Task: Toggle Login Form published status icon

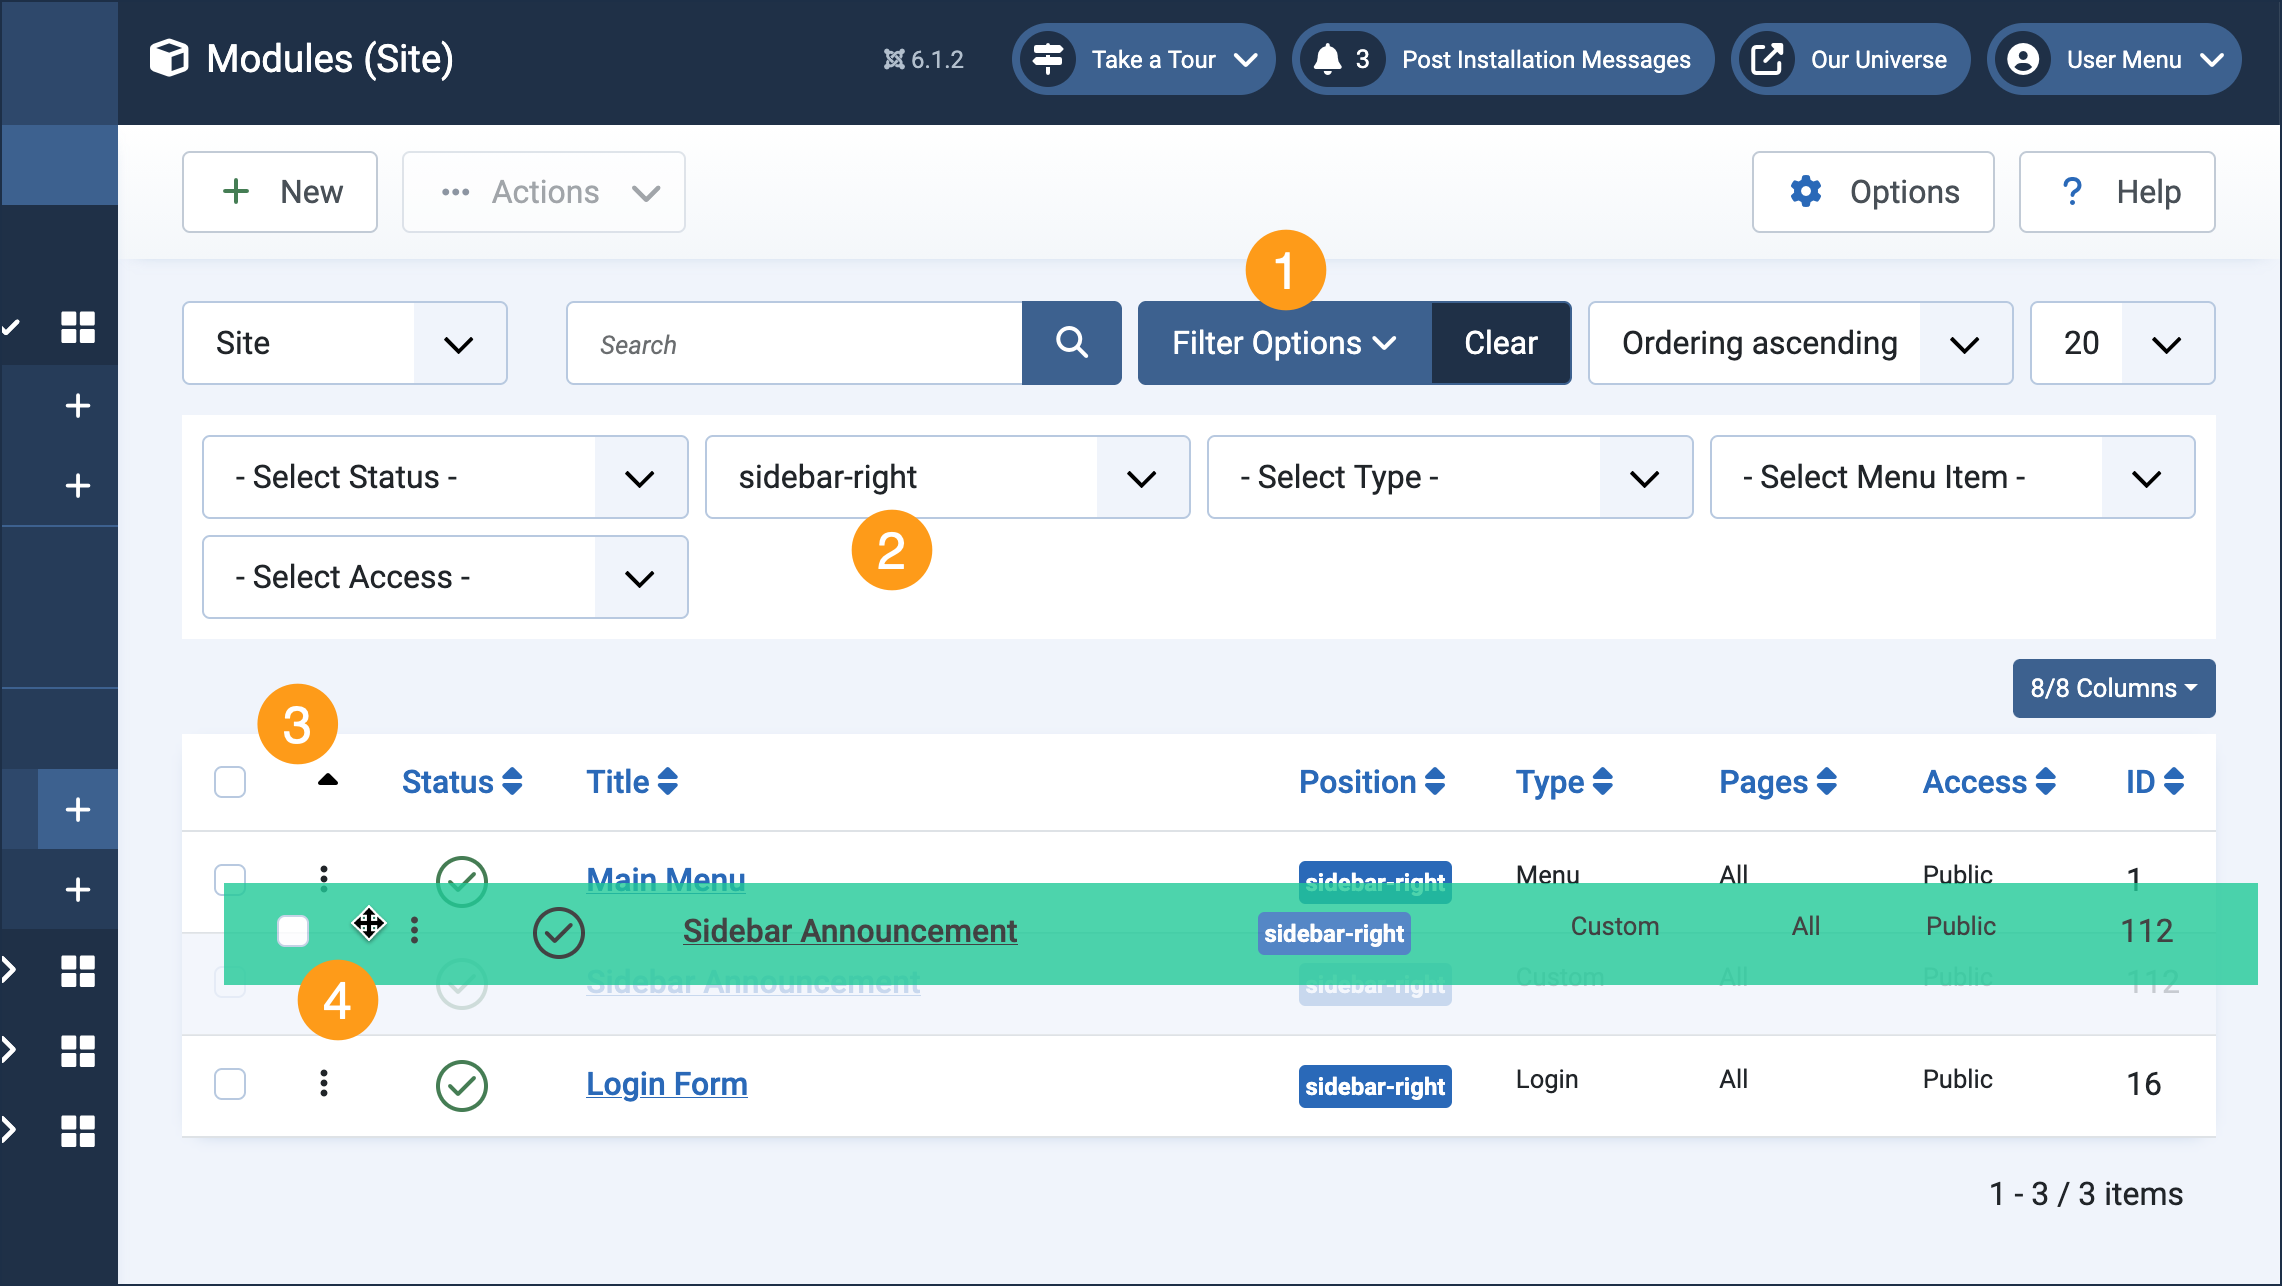Action: (x=462, y=1086)
